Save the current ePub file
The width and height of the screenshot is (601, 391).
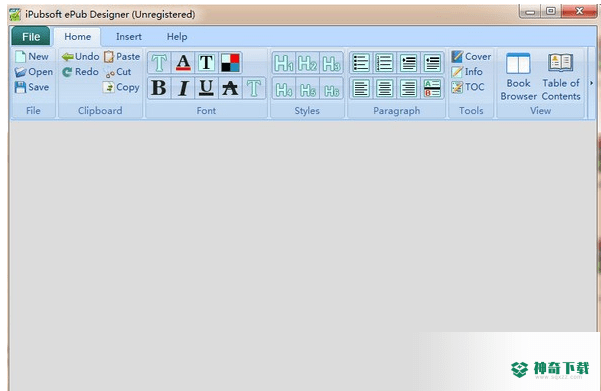(32, 87)
